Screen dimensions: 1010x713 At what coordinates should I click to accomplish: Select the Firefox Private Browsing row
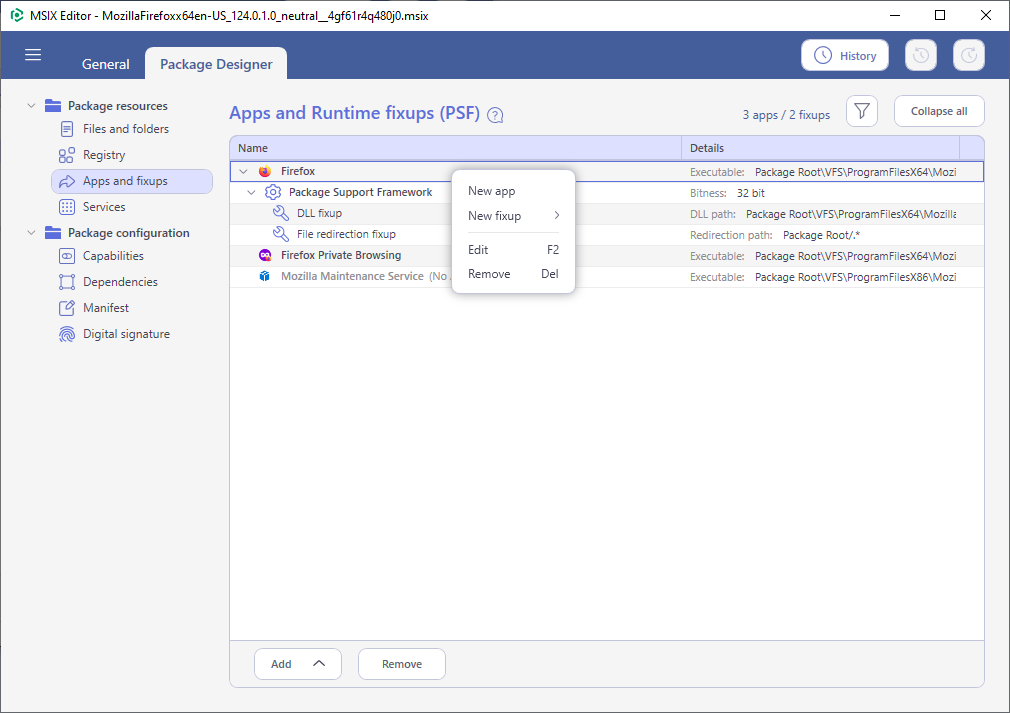tap(607, 256)
